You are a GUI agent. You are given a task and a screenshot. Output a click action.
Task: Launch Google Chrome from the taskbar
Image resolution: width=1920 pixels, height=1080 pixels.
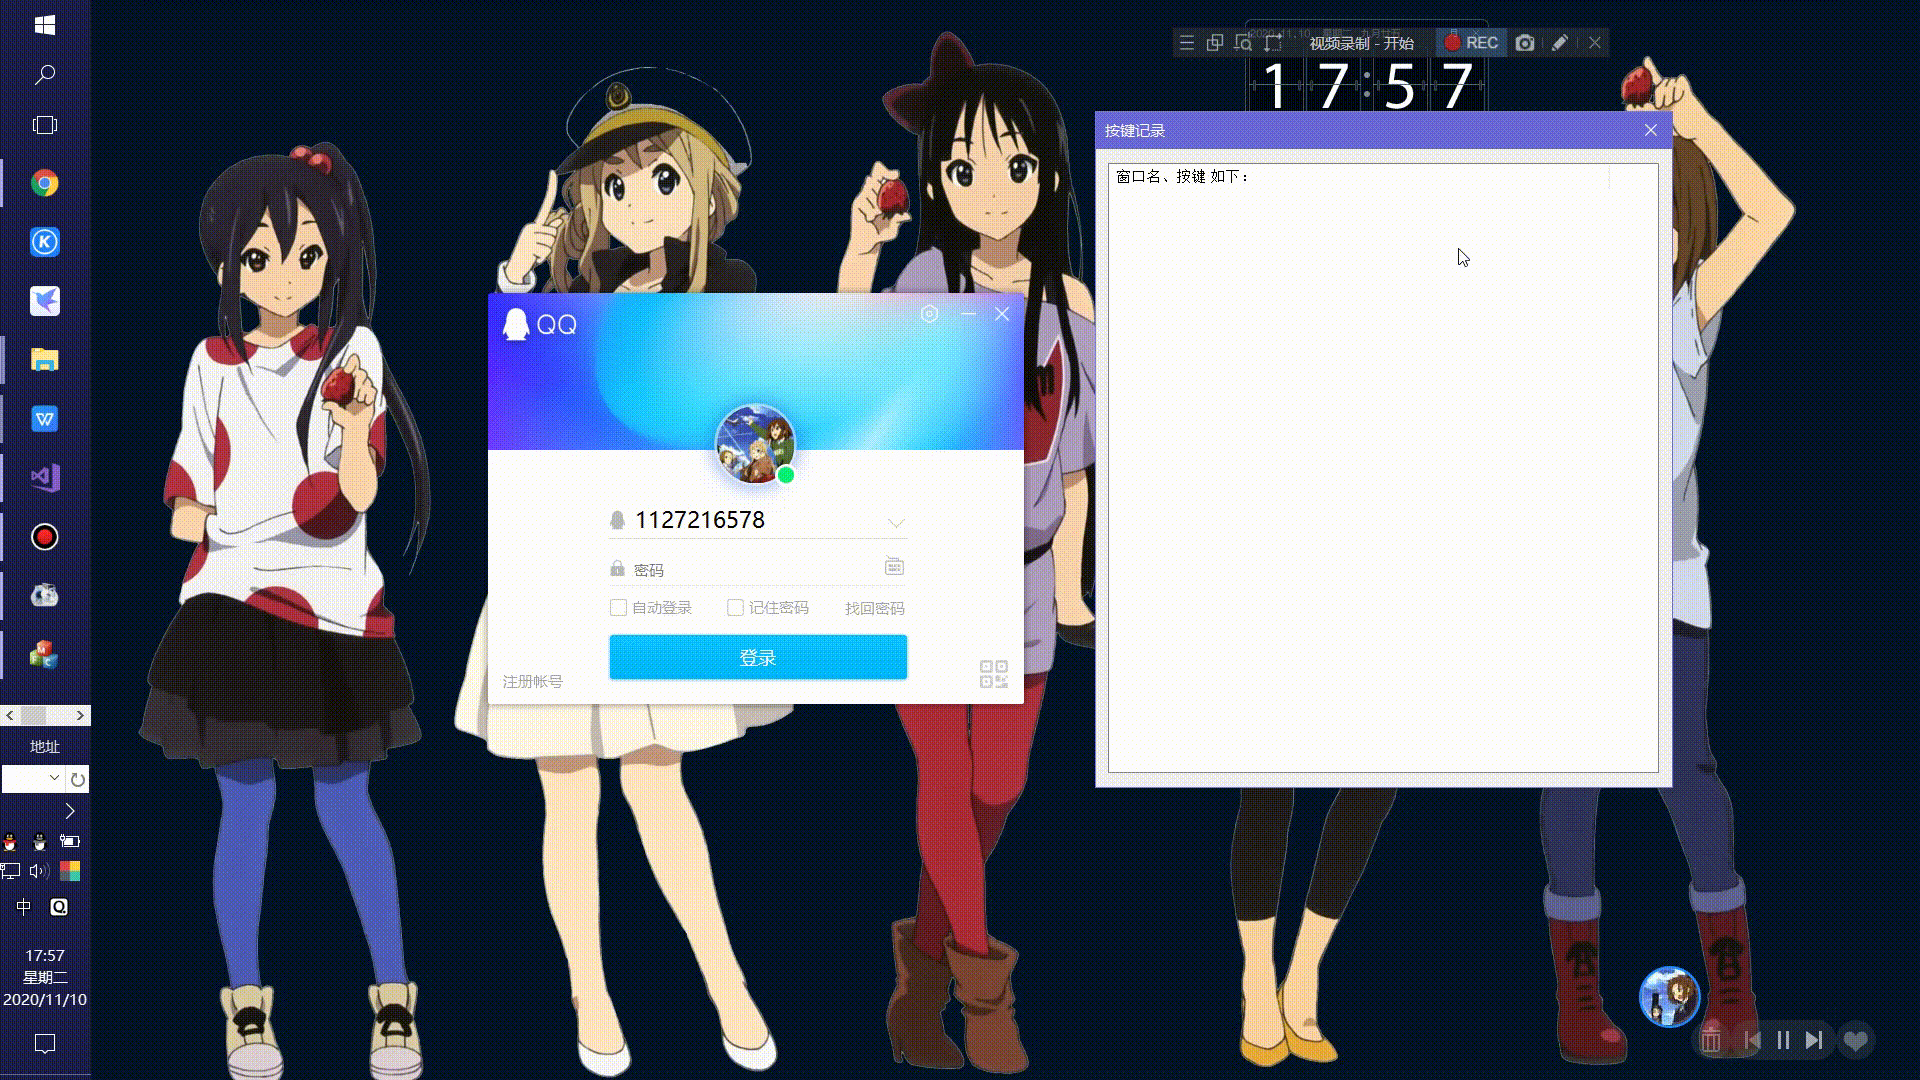click(44, 183)
